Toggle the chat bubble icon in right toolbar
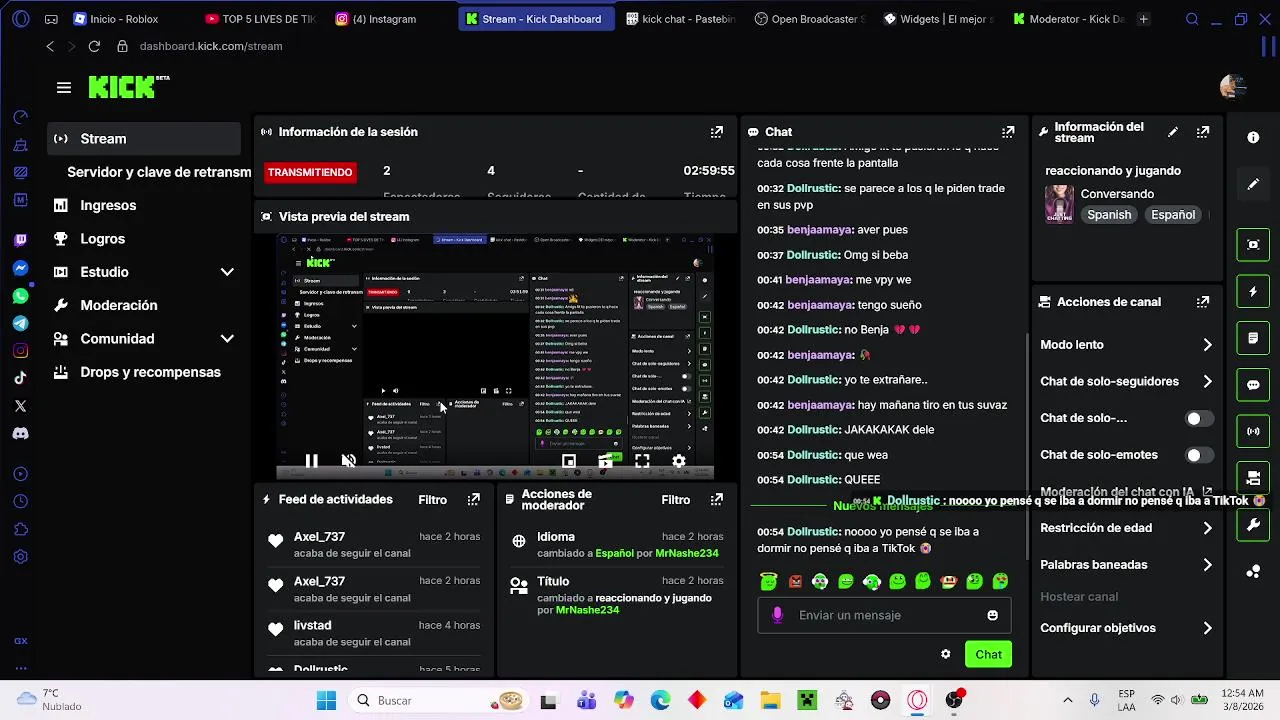Image resolution: width=1280 pixels, height=720 pixels. tap(1253, 385)
